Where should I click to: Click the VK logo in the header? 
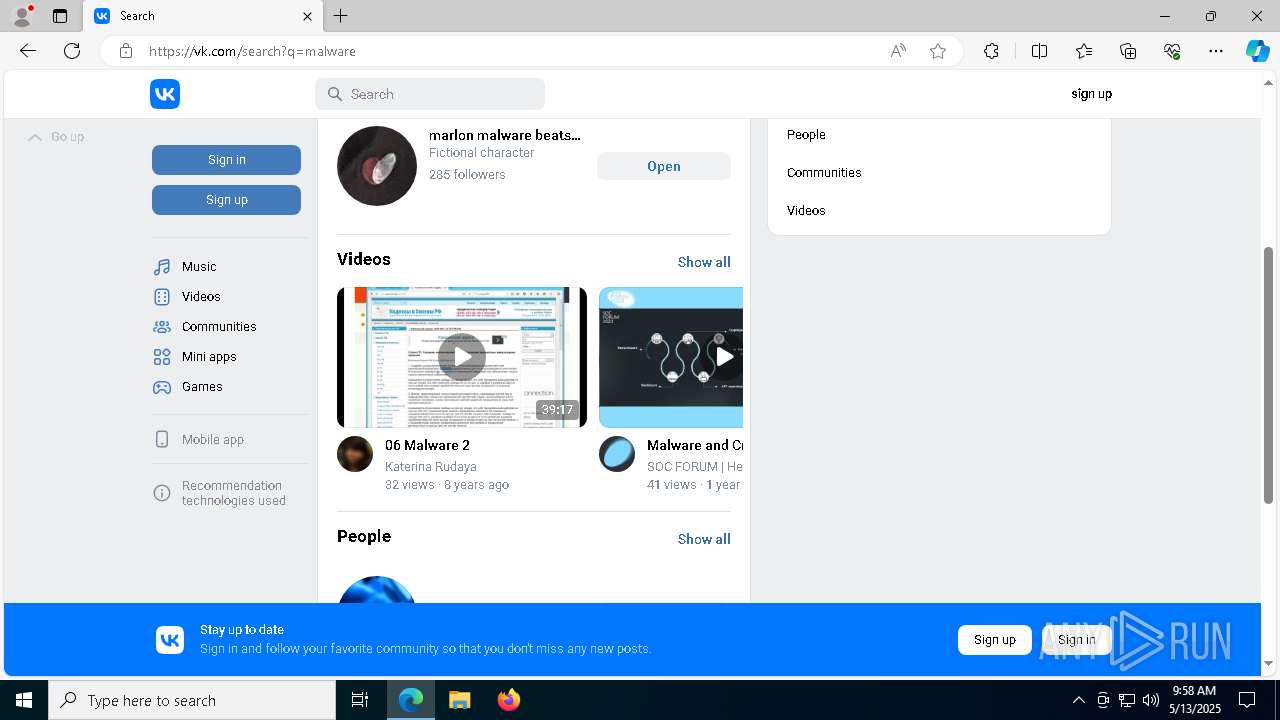165,94
